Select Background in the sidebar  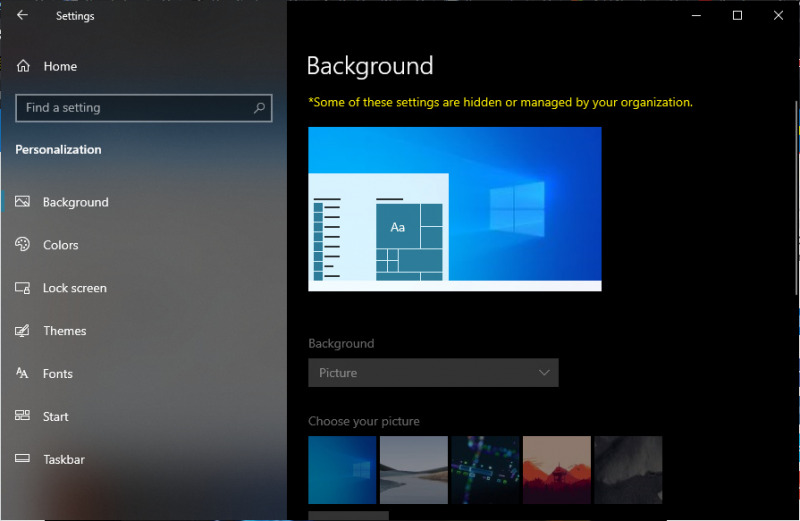pyautogui.click(x=76, y=202)
